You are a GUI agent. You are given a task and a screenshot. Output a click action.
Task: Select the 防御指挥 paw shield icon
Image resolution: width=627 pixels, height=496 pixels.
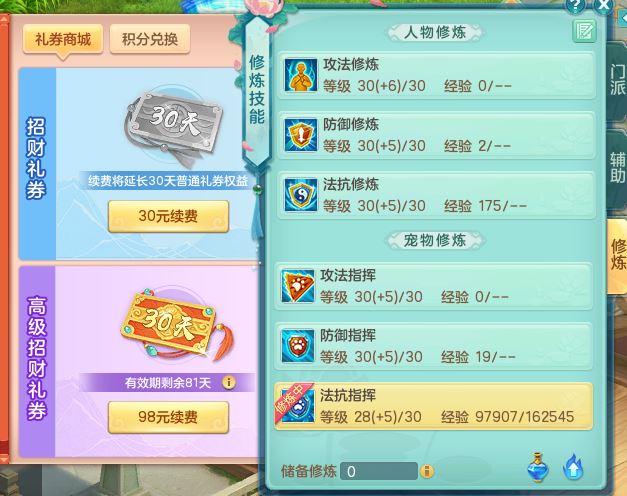tap(298, 346)
